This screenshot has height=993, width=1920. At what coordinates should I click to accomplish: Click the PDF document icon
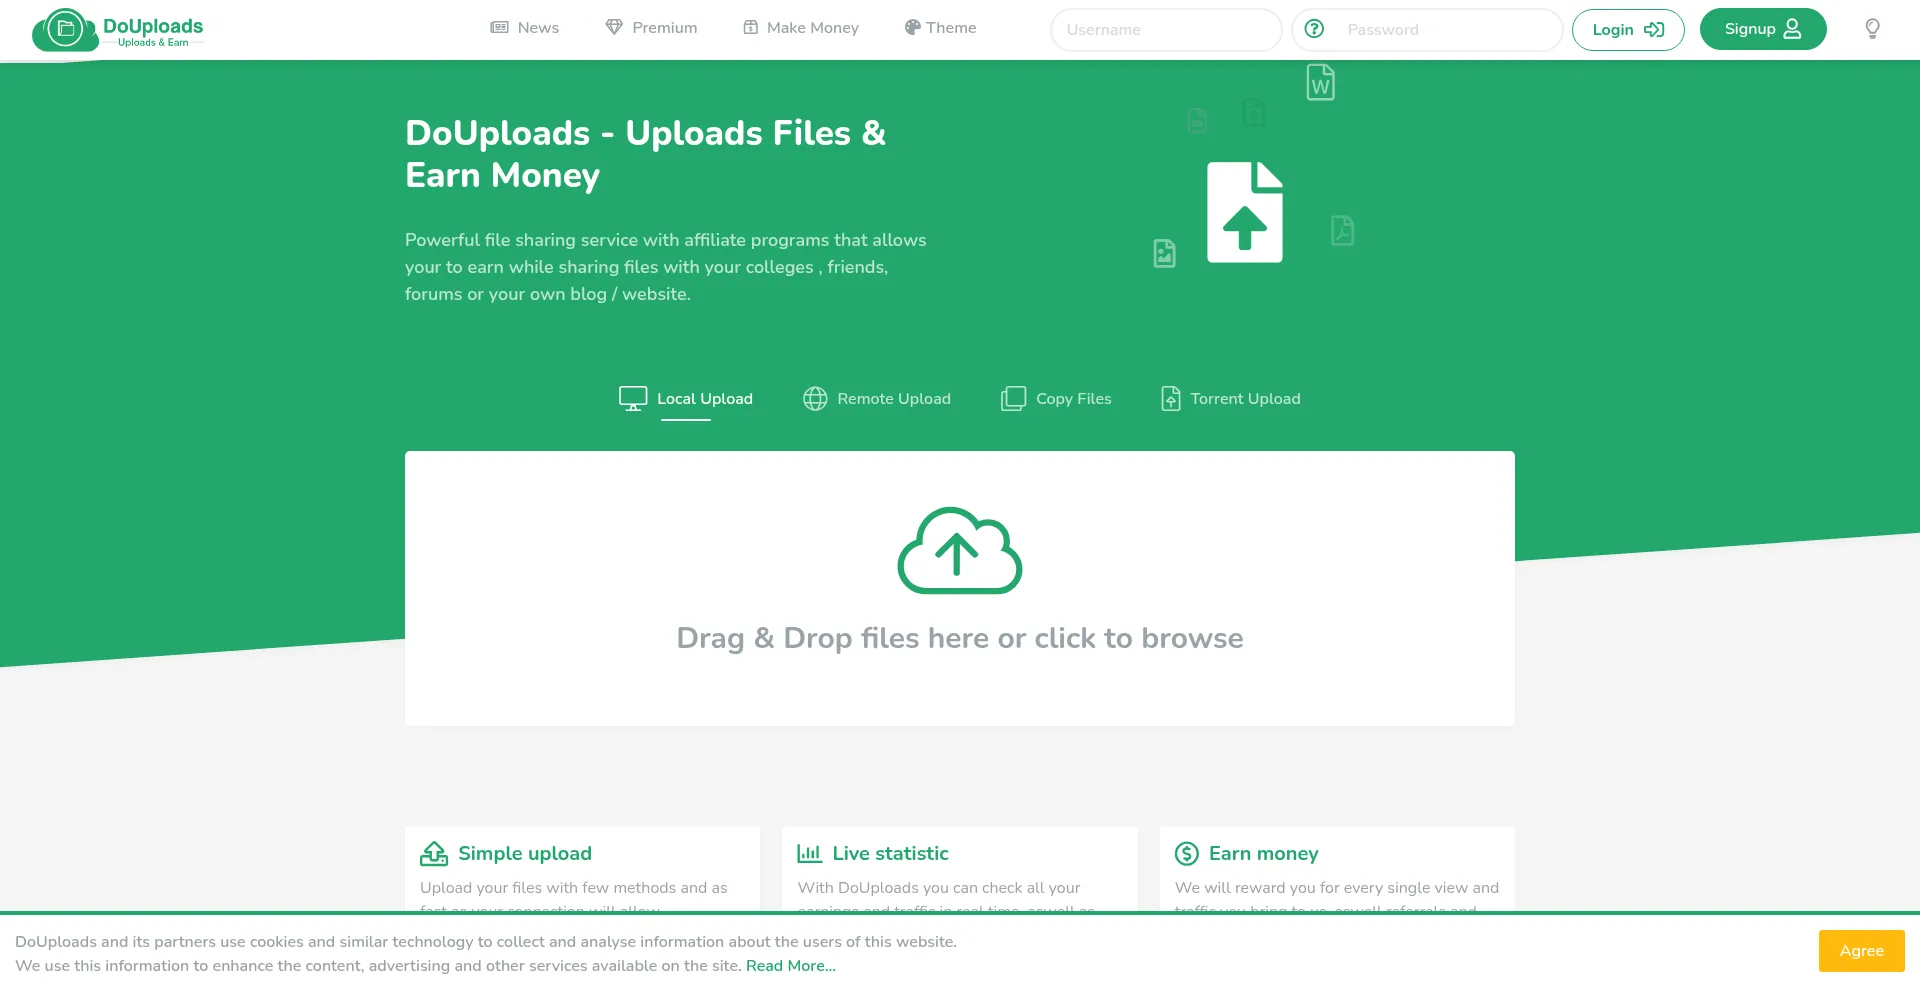(1343, 231)
